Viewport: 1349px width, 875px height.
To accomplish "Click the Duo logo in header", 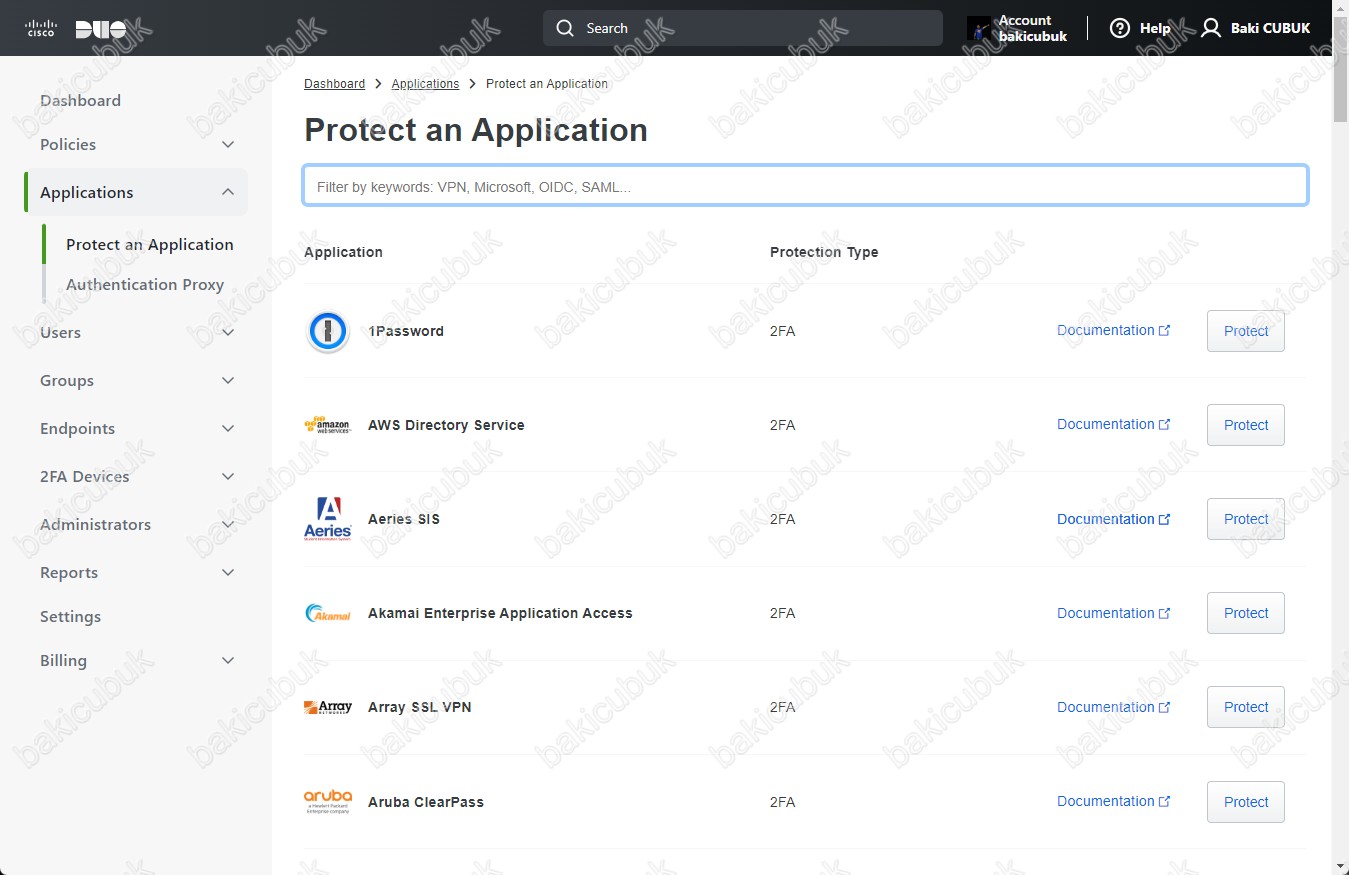I will [x=101, y=28].
